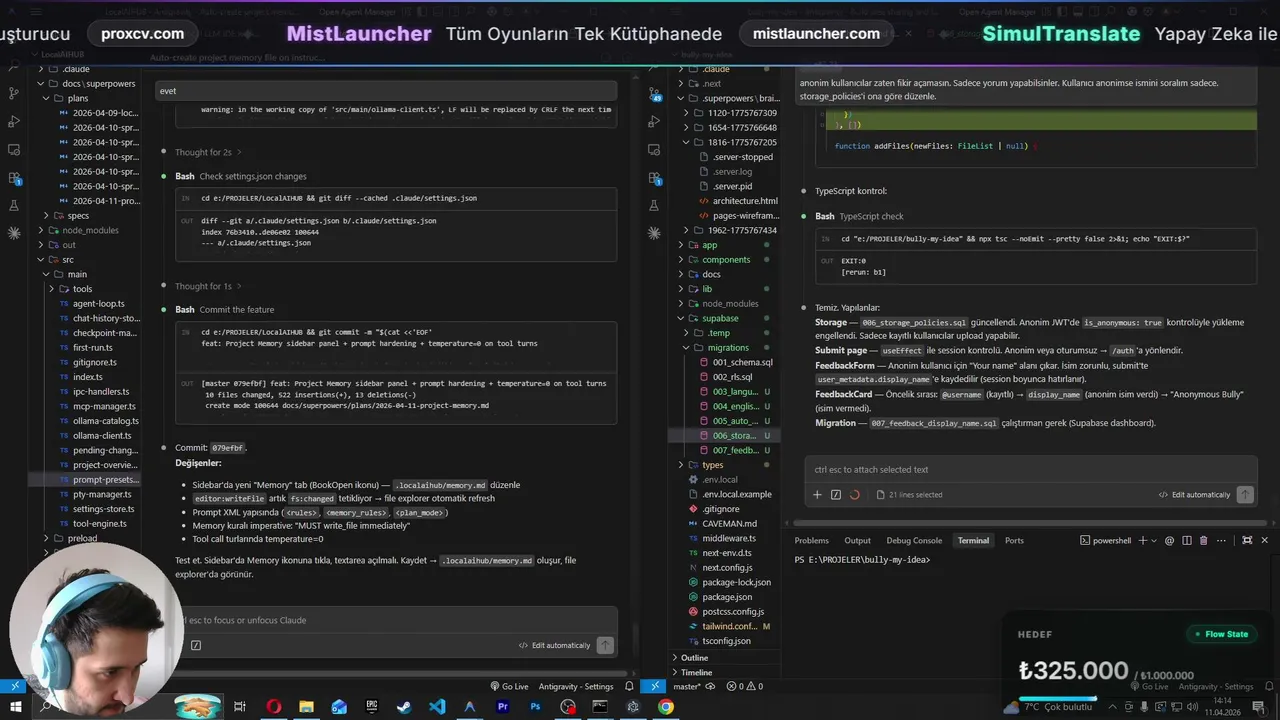
Task: Open new terminal launch profile dropdown
Action: point(1156,540)
